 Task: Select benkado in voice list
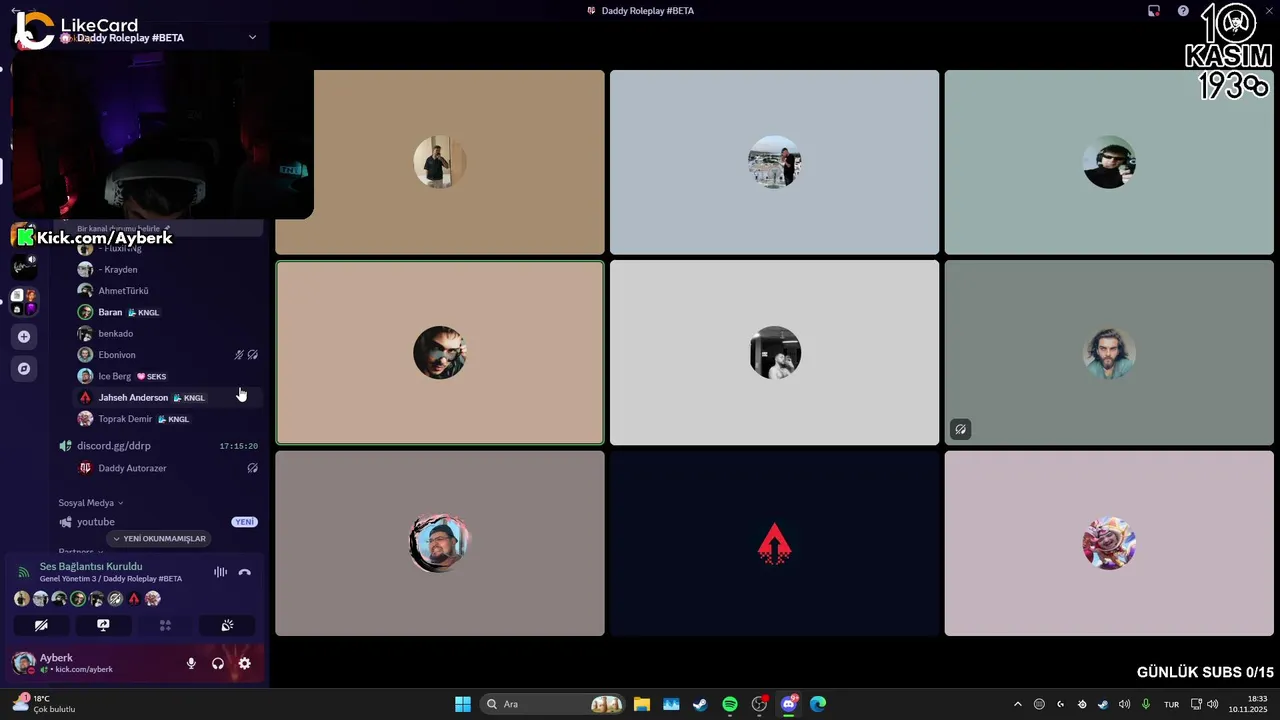click(x=168, y=333)
